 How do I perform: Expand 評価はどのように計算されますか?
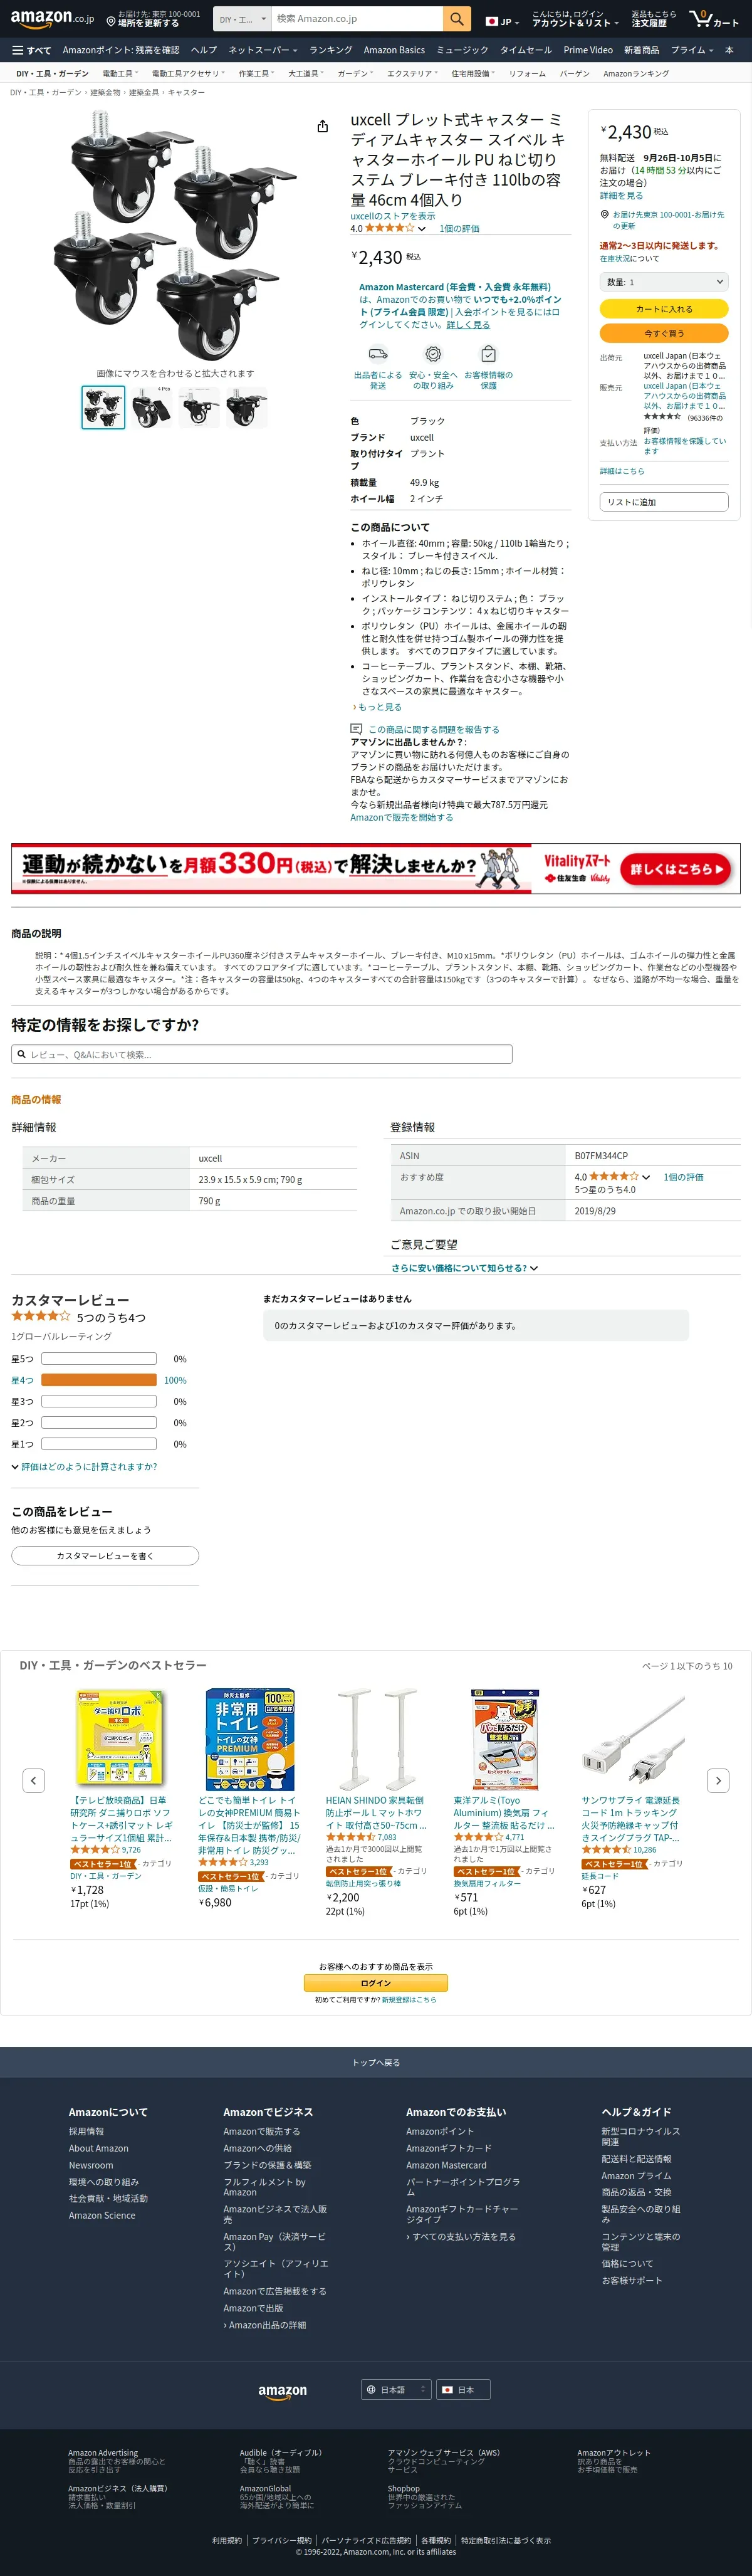84,1467
